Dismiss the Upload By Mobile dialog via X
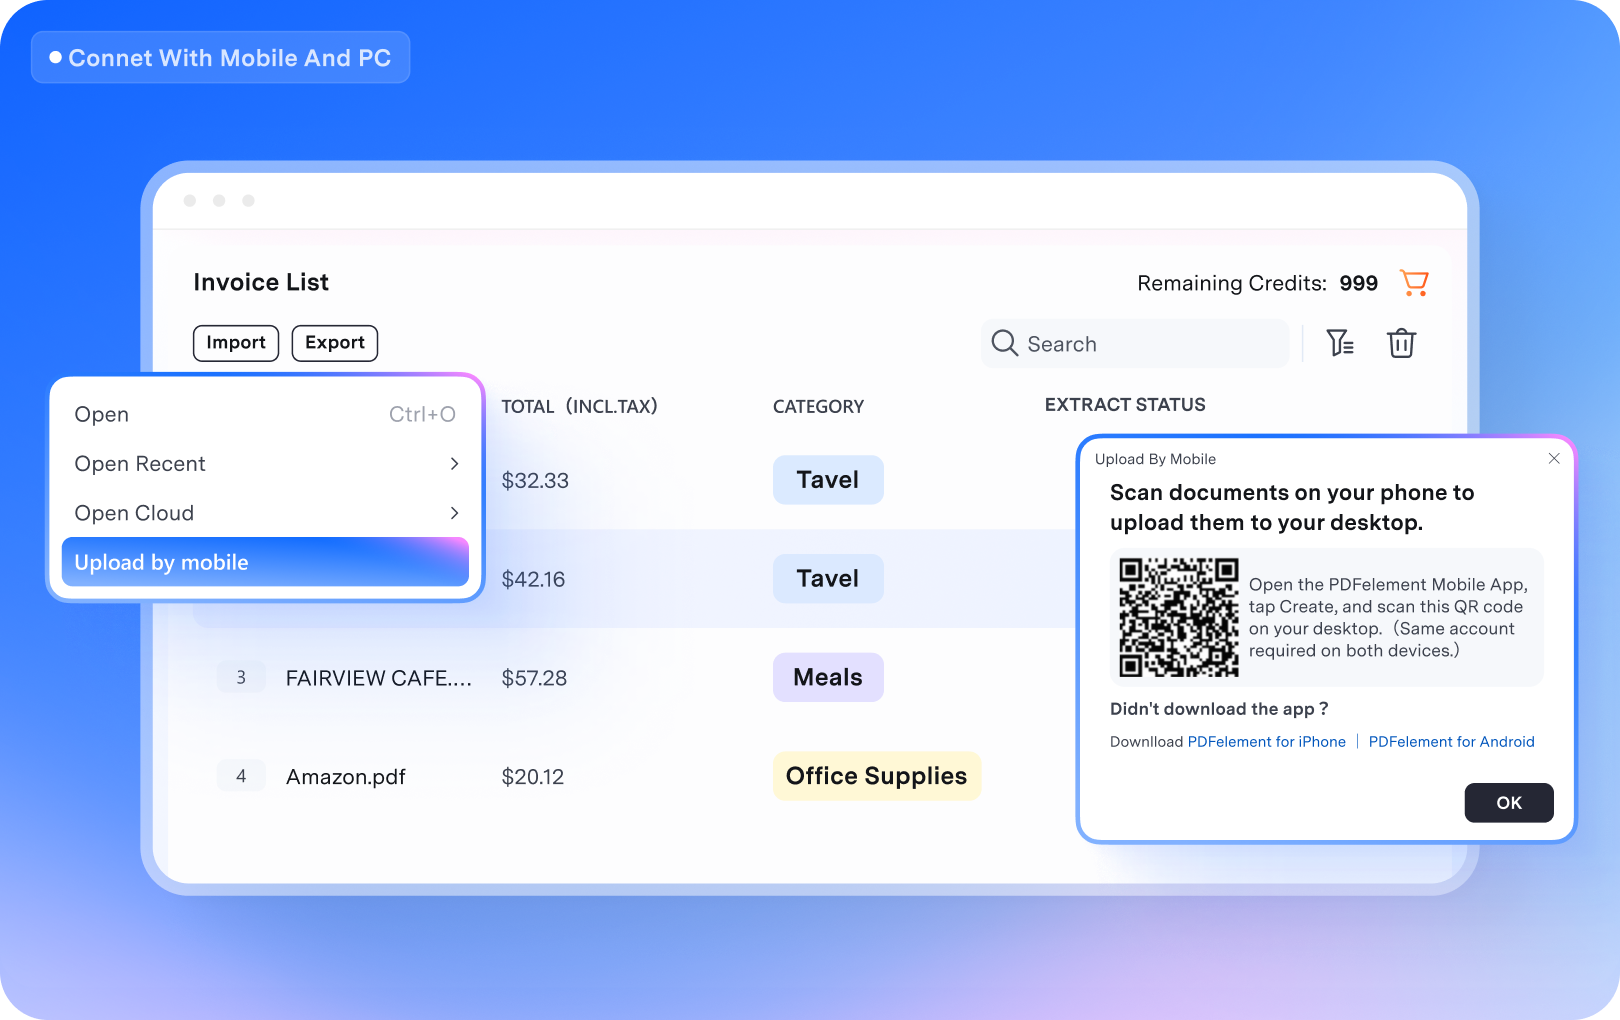Screen dimensions: 1620x1020 coord(1553,459)
